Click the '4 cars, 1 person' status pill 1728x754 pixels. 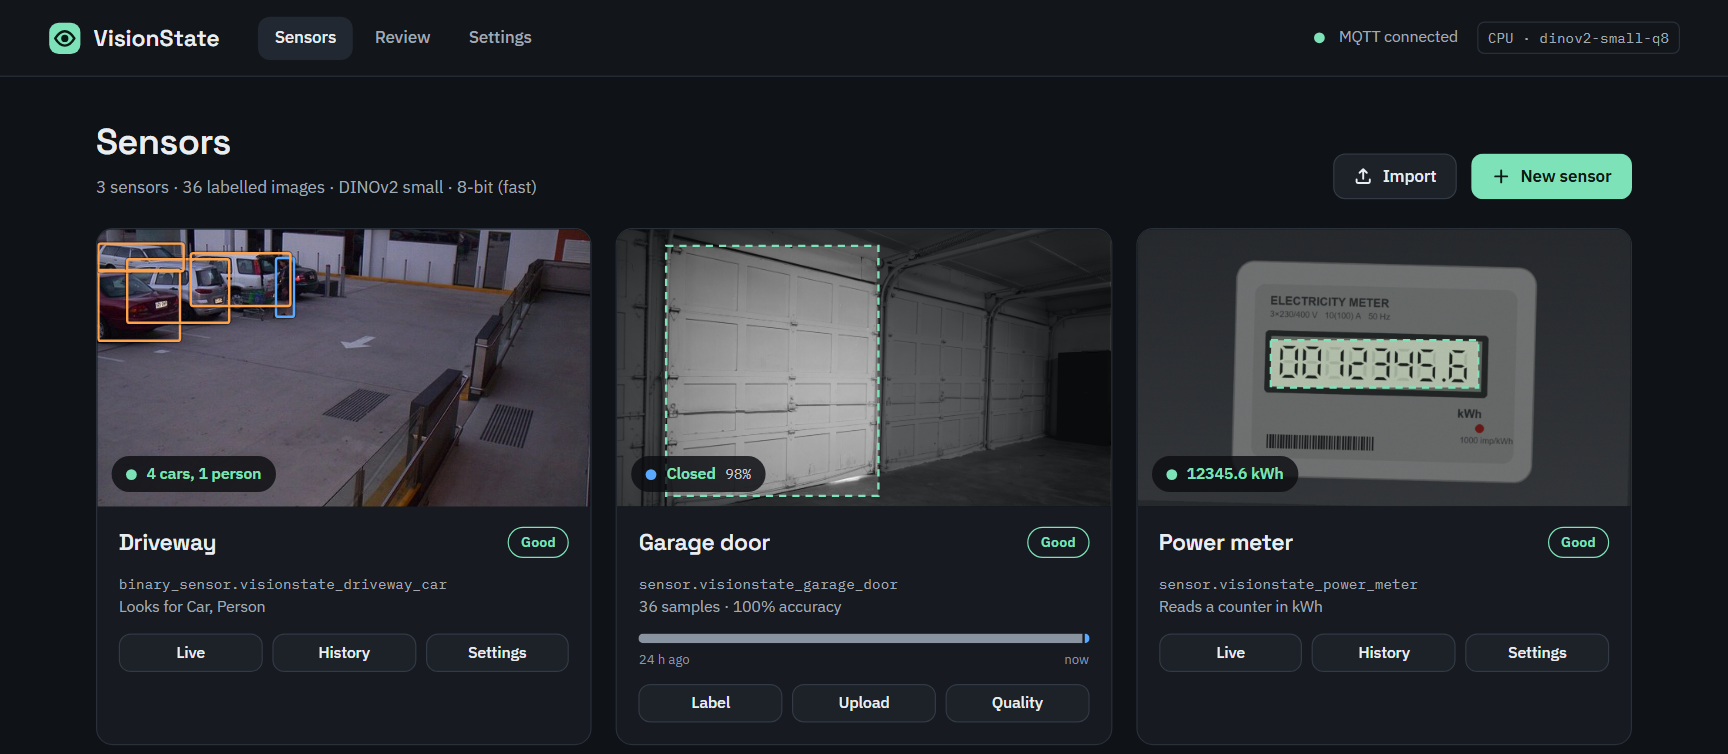point(193,474)
